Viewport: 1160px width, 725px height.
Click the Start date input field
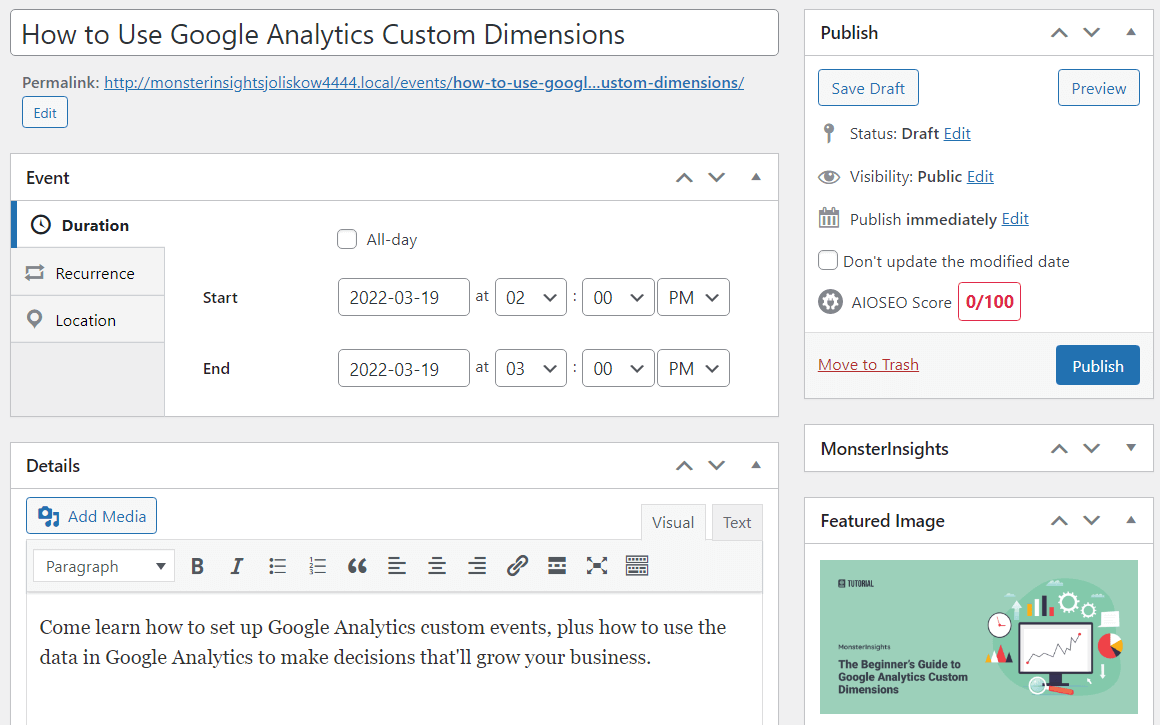[403, 297]
